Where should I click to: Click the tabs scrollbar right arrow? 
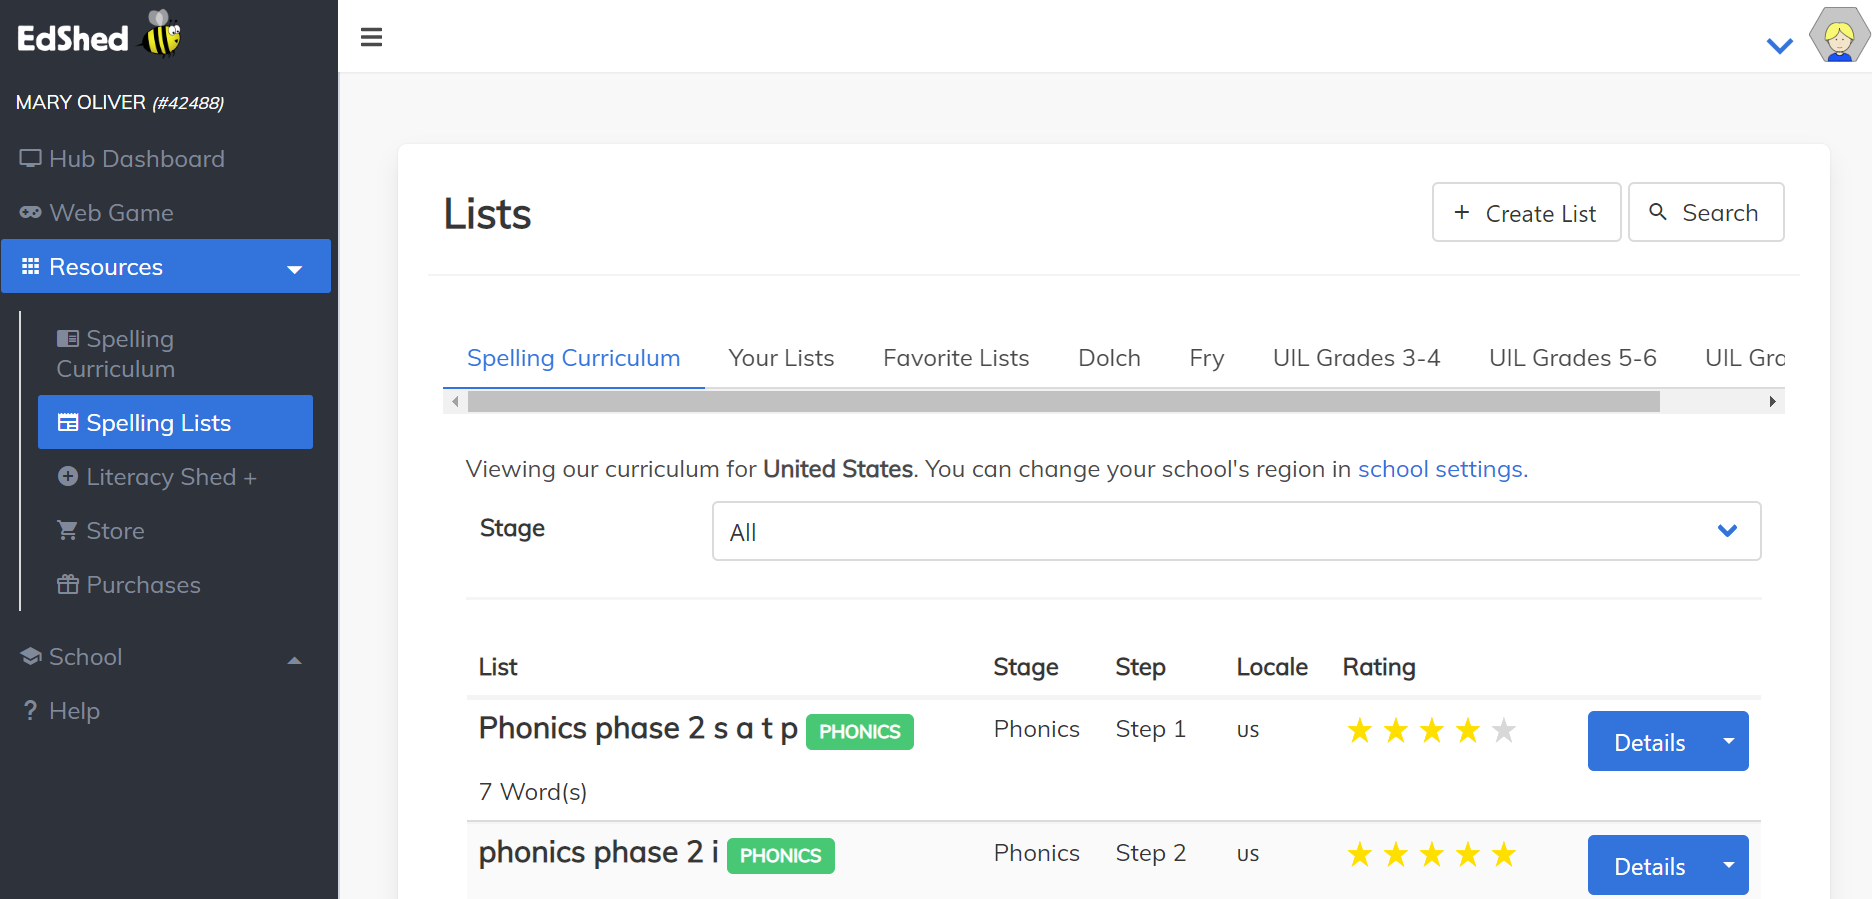coord(1772,402)
